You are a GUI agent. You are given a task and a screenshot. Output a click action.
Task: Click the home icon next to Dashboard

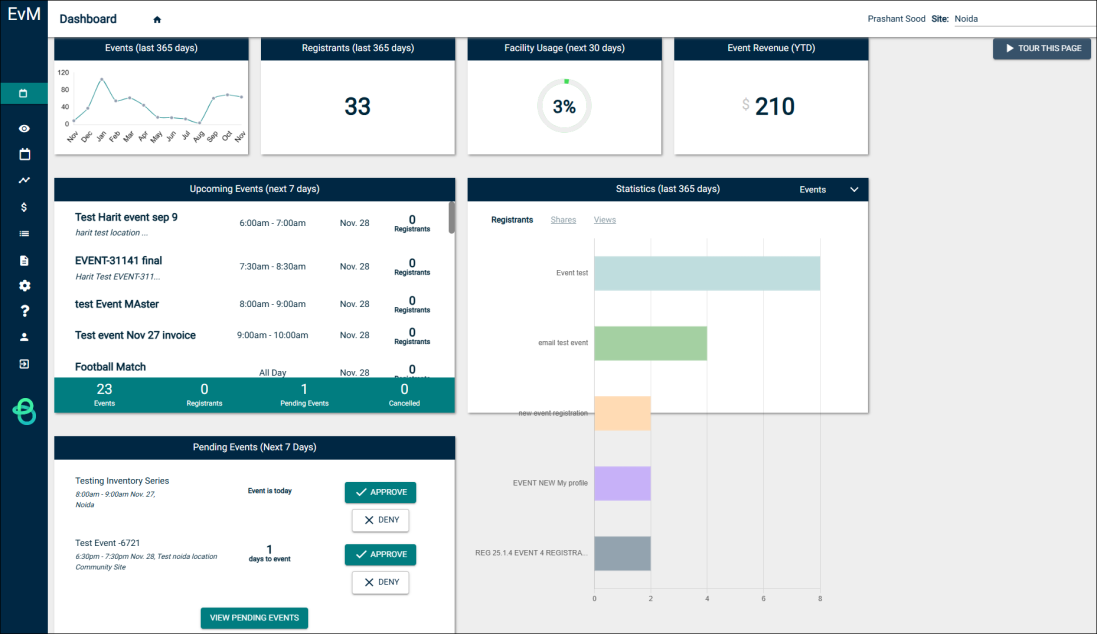pos(157,20)
